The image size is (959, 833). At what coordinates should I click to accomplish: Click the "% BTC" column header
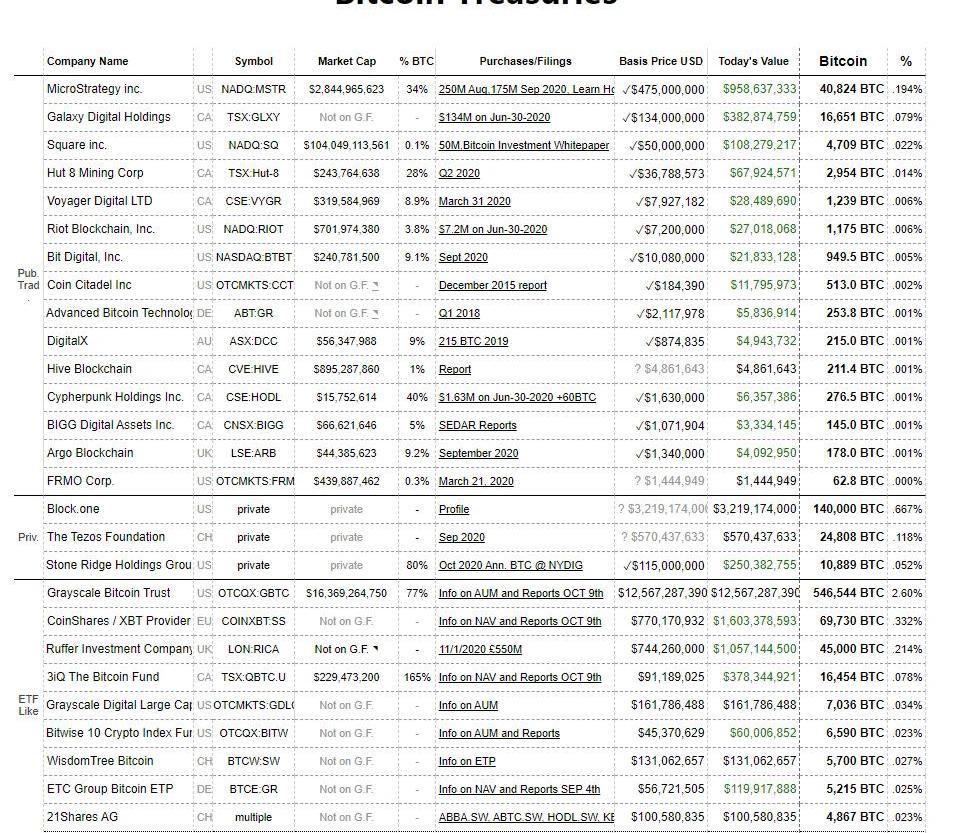417,61
